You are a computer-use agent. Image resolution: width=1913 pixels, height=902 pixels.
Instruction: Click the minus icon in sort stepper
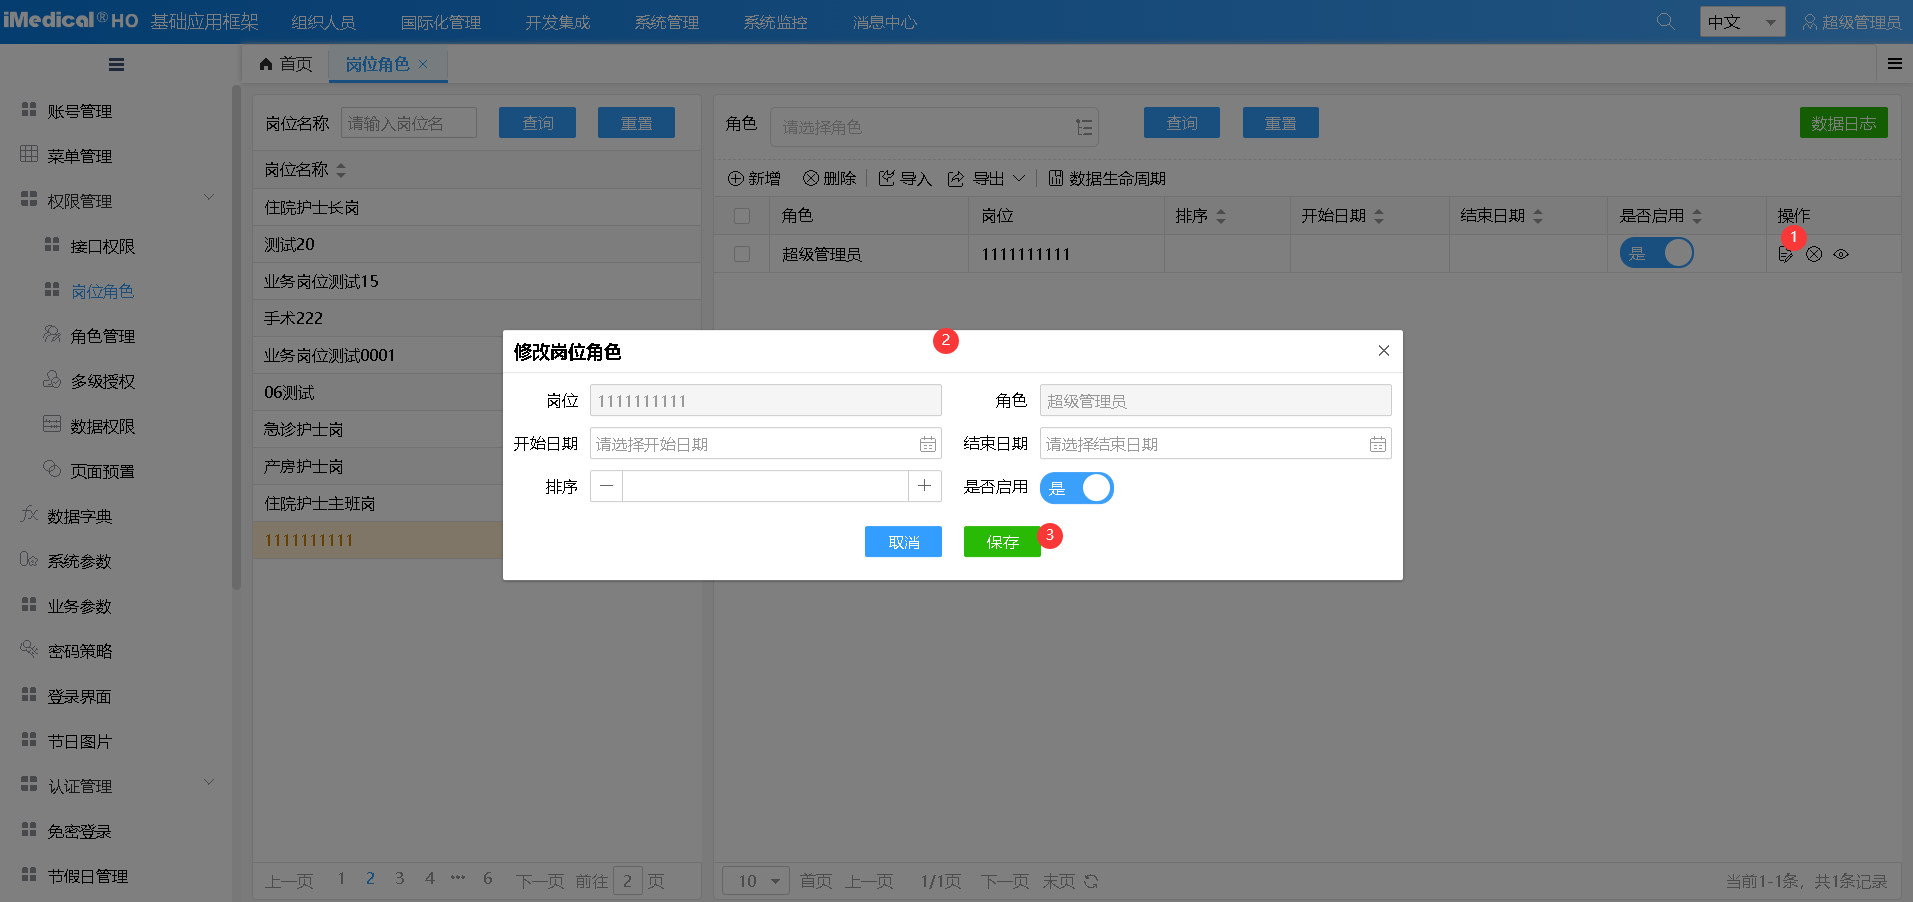coord(607,486)
